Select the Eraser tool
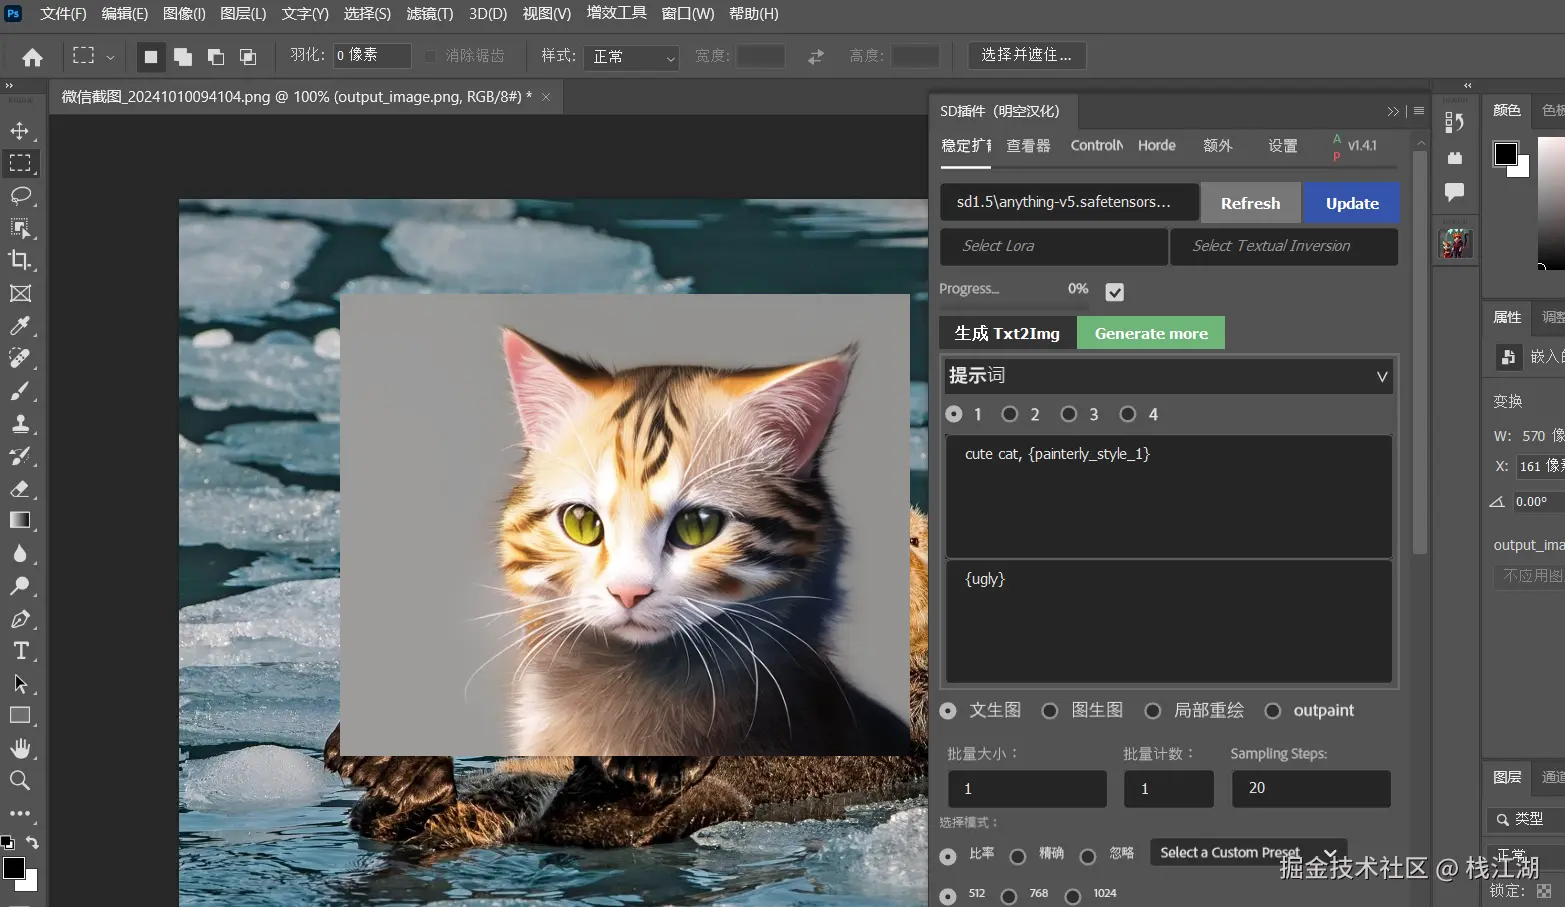This screenshot has width=1565, height=907. (20, 488)
